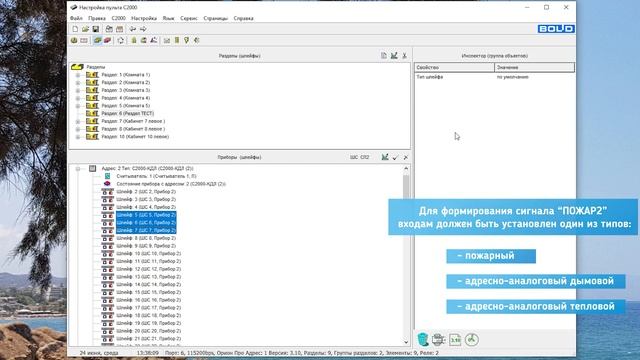Open the С2000 menu
Screen dimensions: 640x360
[x=118, y=18]
